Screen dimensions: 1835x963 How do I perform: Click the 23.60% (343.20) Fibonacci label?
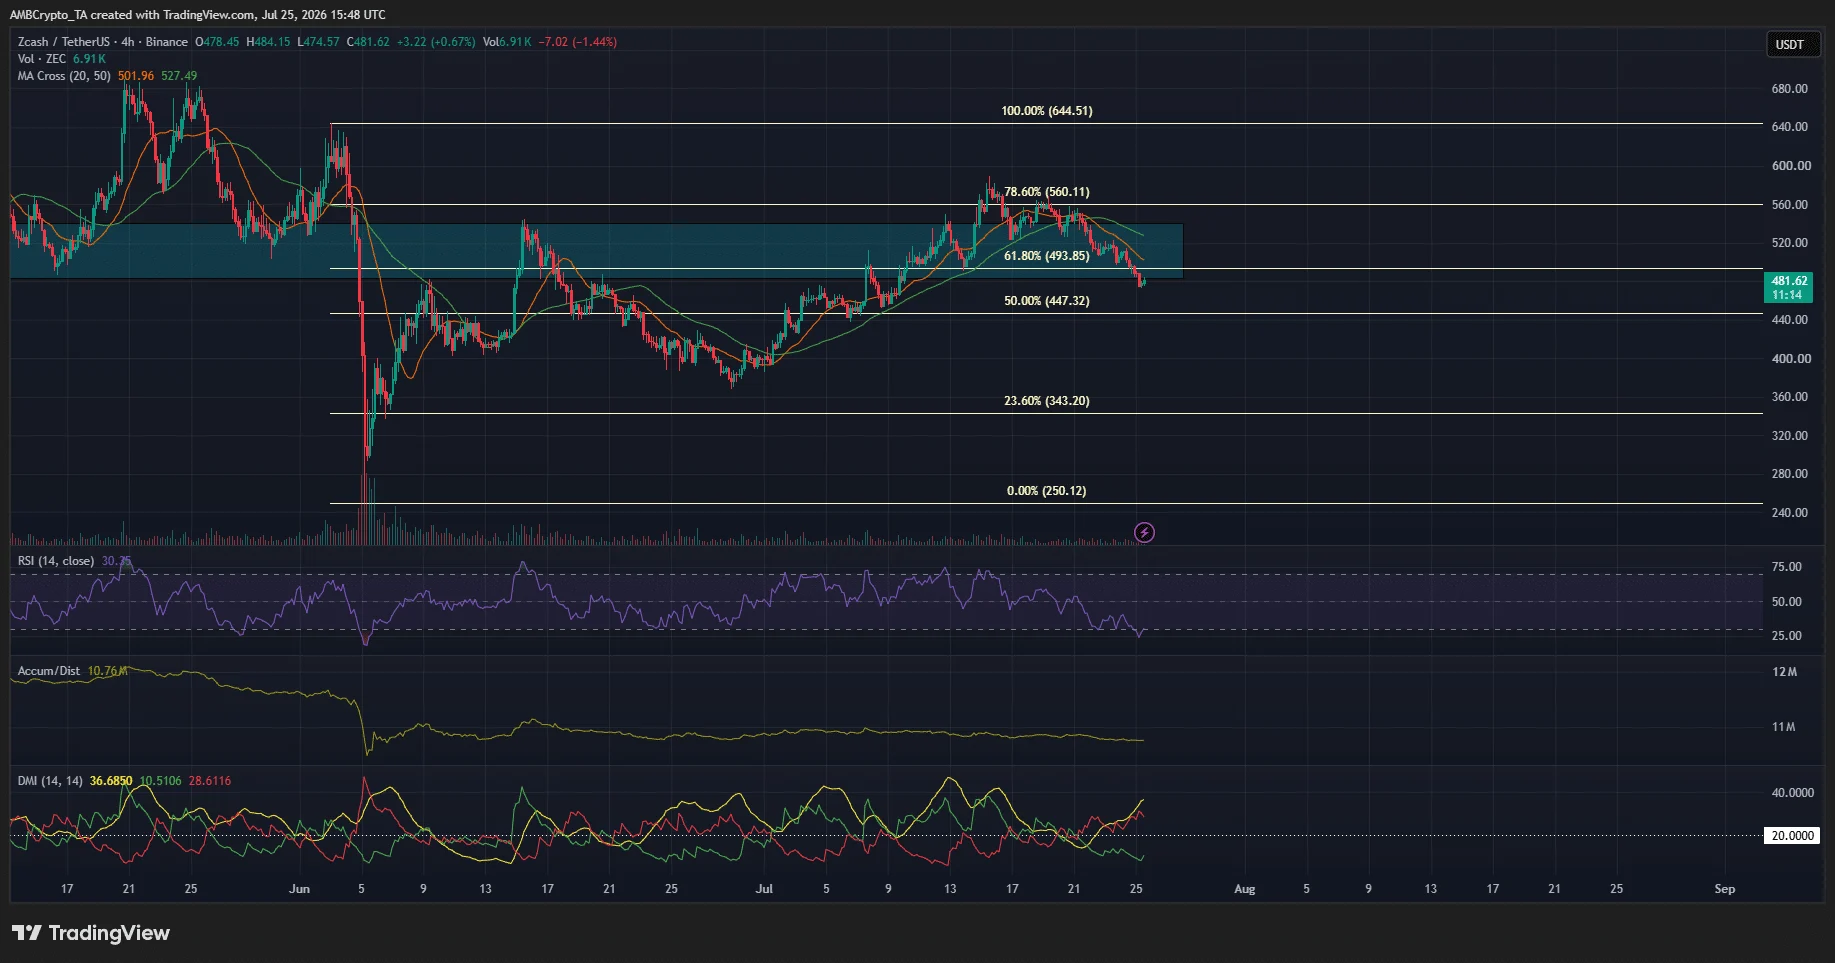point(1047,401)
